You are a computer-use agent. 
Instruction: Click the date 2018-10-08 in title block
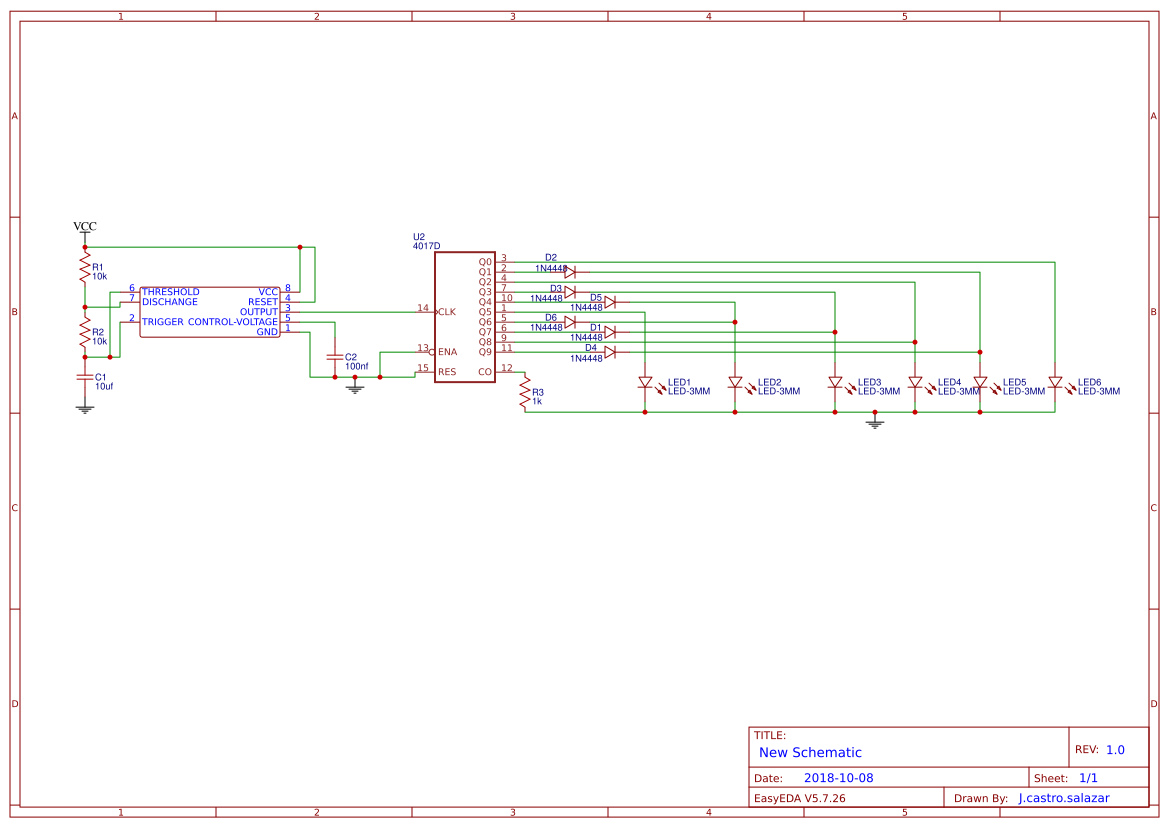[x=841, y=776]
